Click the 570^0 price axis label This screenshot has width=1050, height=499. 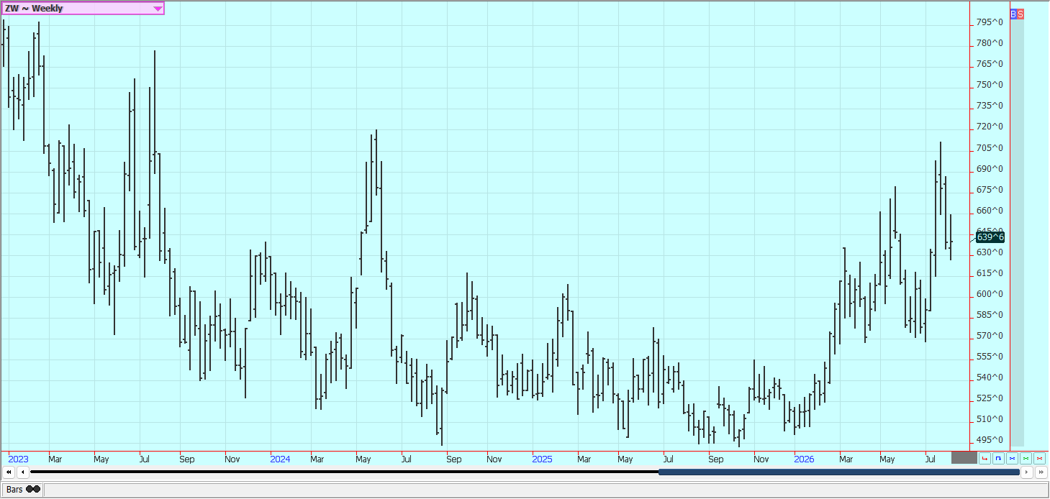[x=990, y=336]
